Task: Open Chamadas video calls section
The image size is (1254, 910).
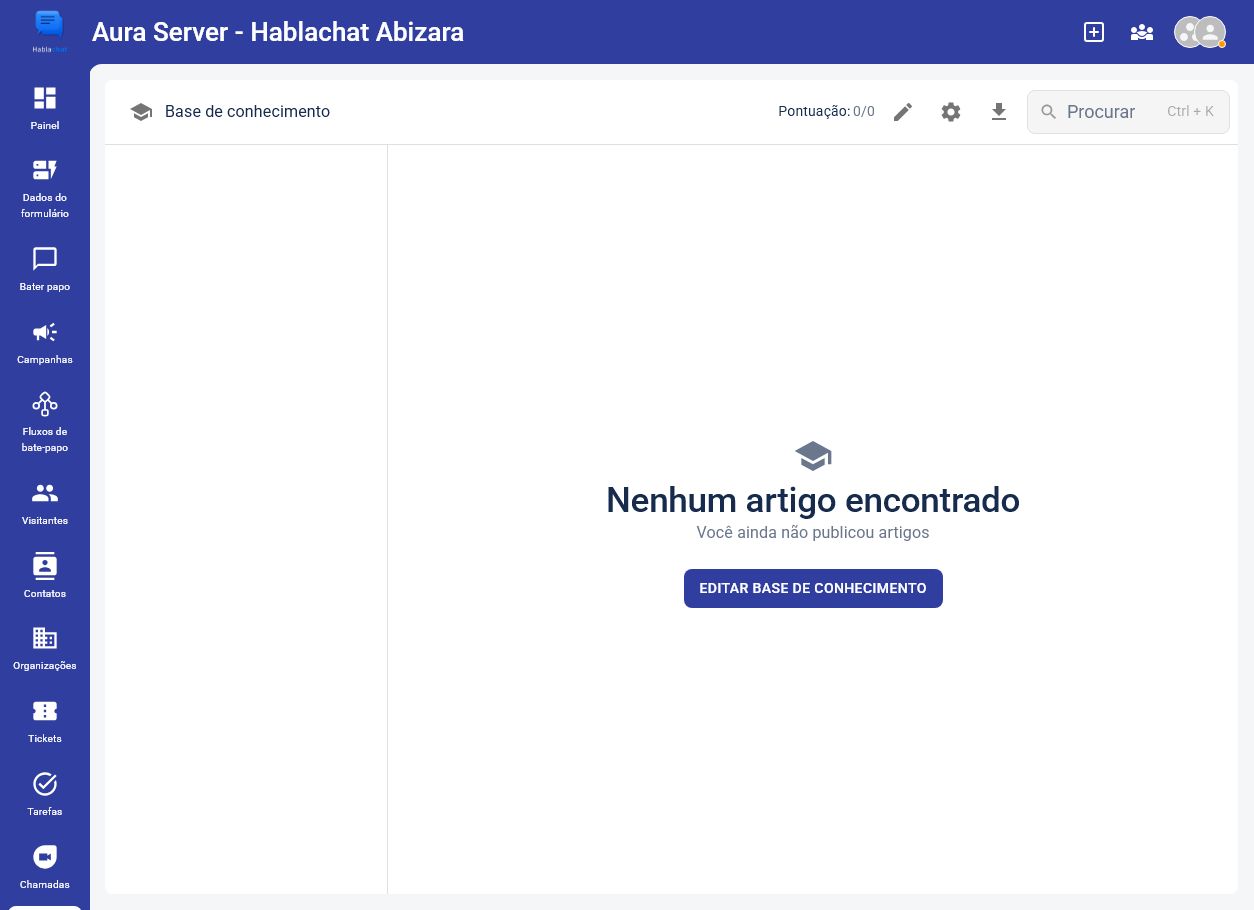Action: tap(45, 867)
